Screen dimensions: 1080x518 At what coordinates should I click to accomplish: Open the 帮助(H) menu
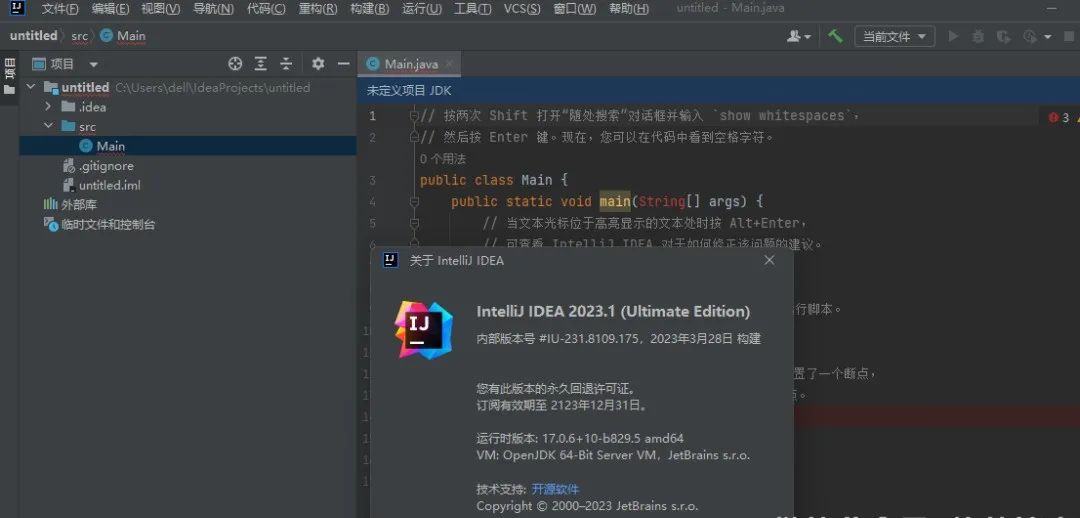coord(629,9)
